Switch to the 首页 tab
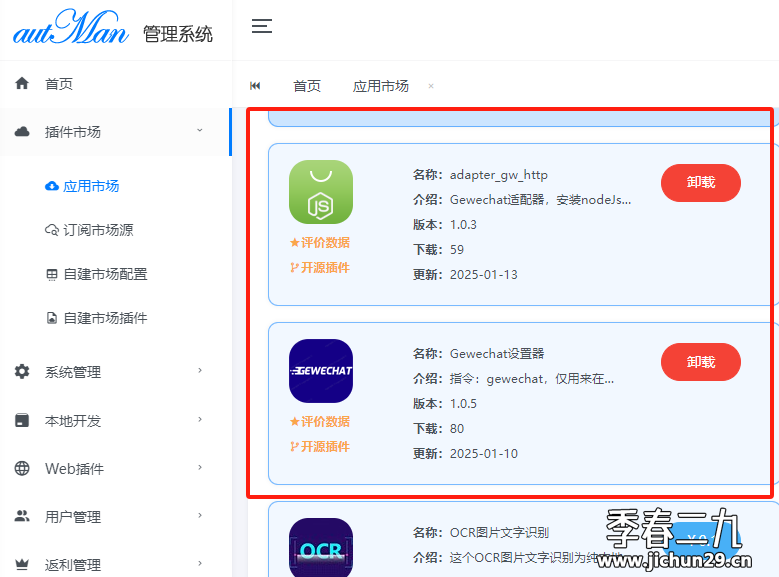 [x=307, y=86]
